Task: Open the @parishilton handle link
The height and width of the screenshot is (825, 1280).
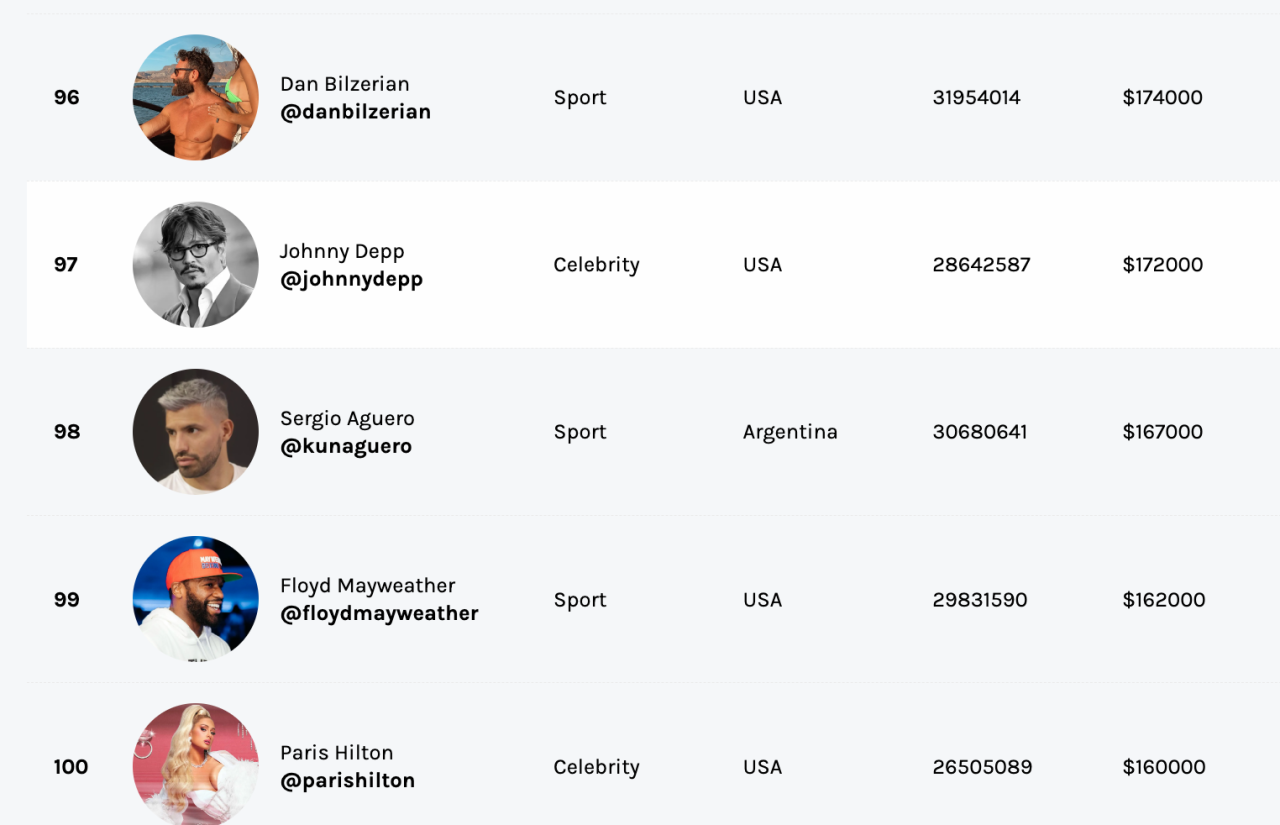Action: (347, 780)
